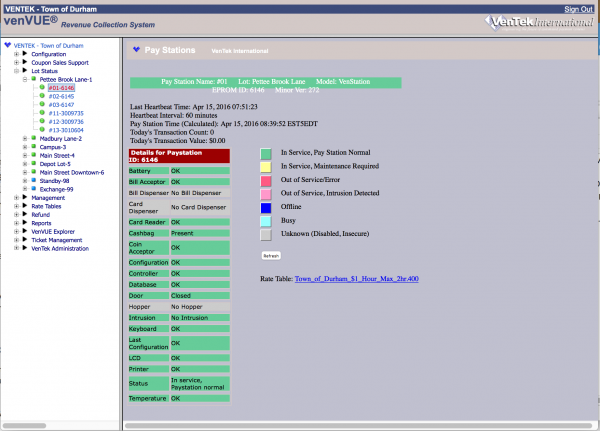
Task: Open the Reports tree entry
Action: pyautogui.click(x=41, y=223)
